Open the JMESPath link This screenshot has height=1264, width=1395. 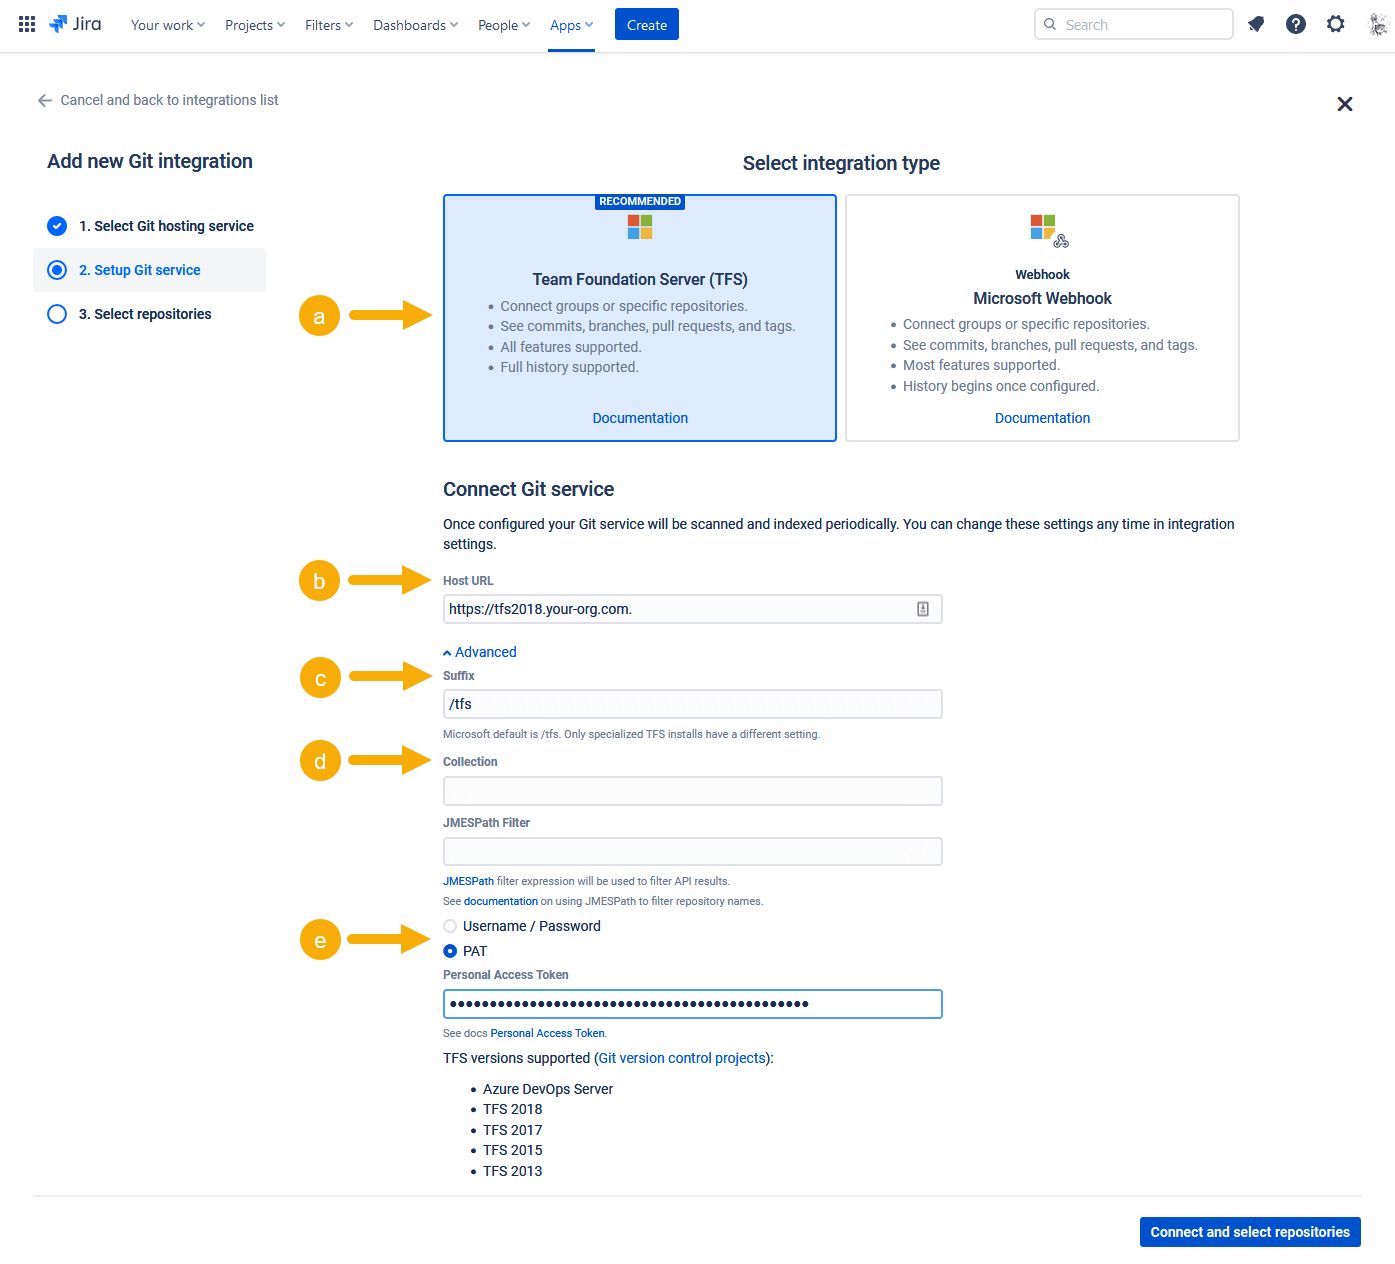(x=468, y=881)
